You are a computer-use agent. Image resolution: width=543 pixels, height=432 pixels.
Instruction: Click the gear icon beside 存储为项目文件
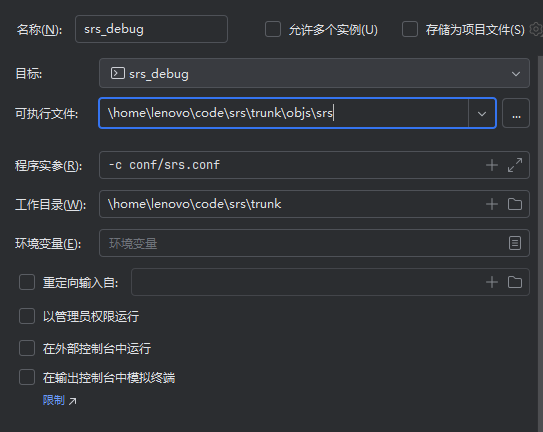click(x=536, y=29)
